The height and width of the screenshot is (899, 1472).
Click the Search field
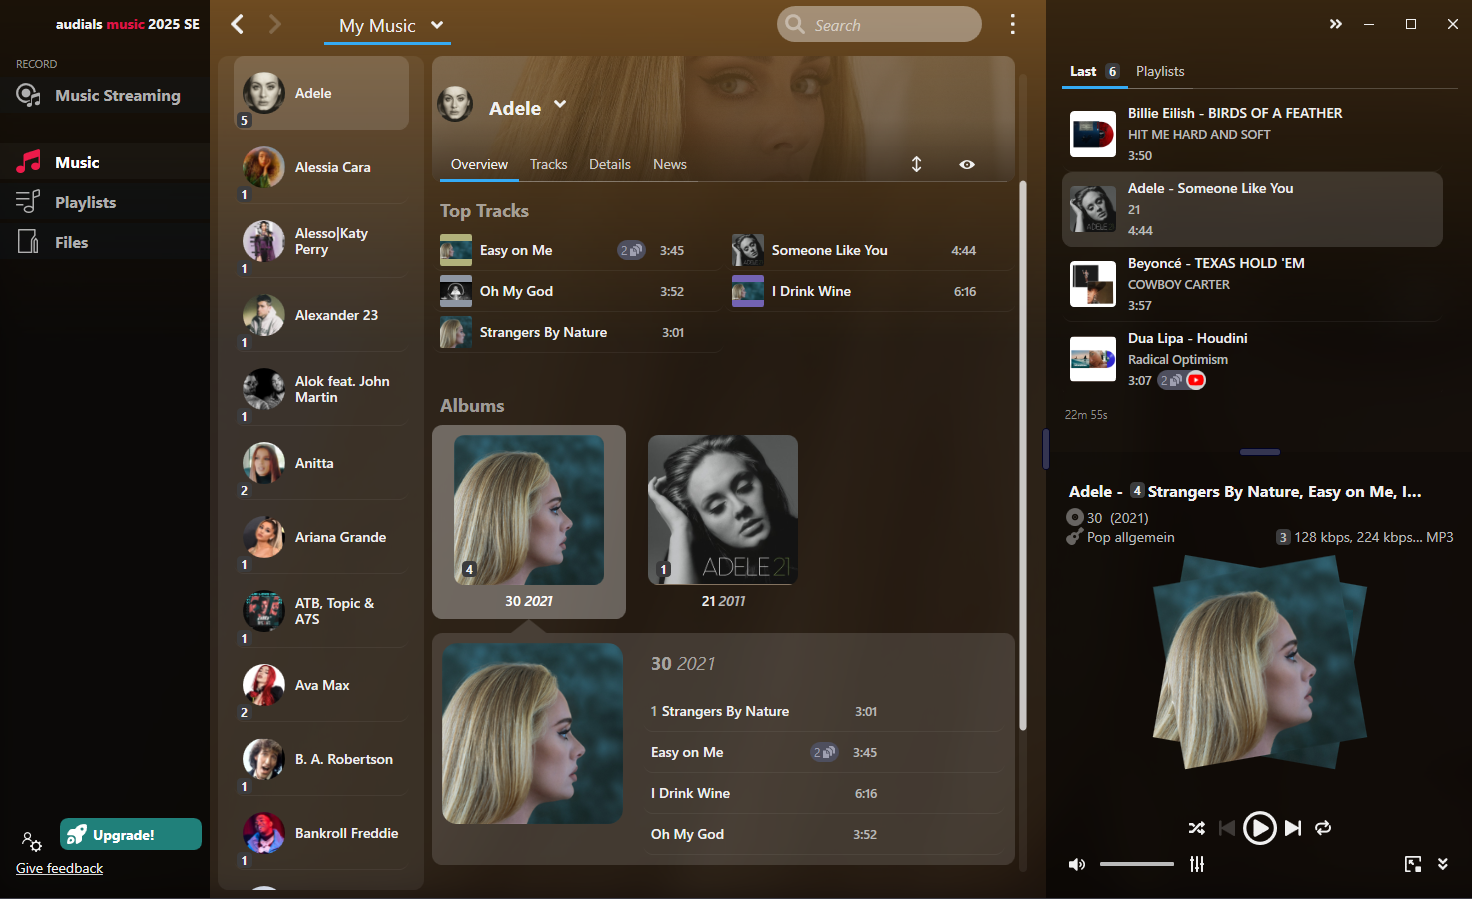(x=879, y=24)
